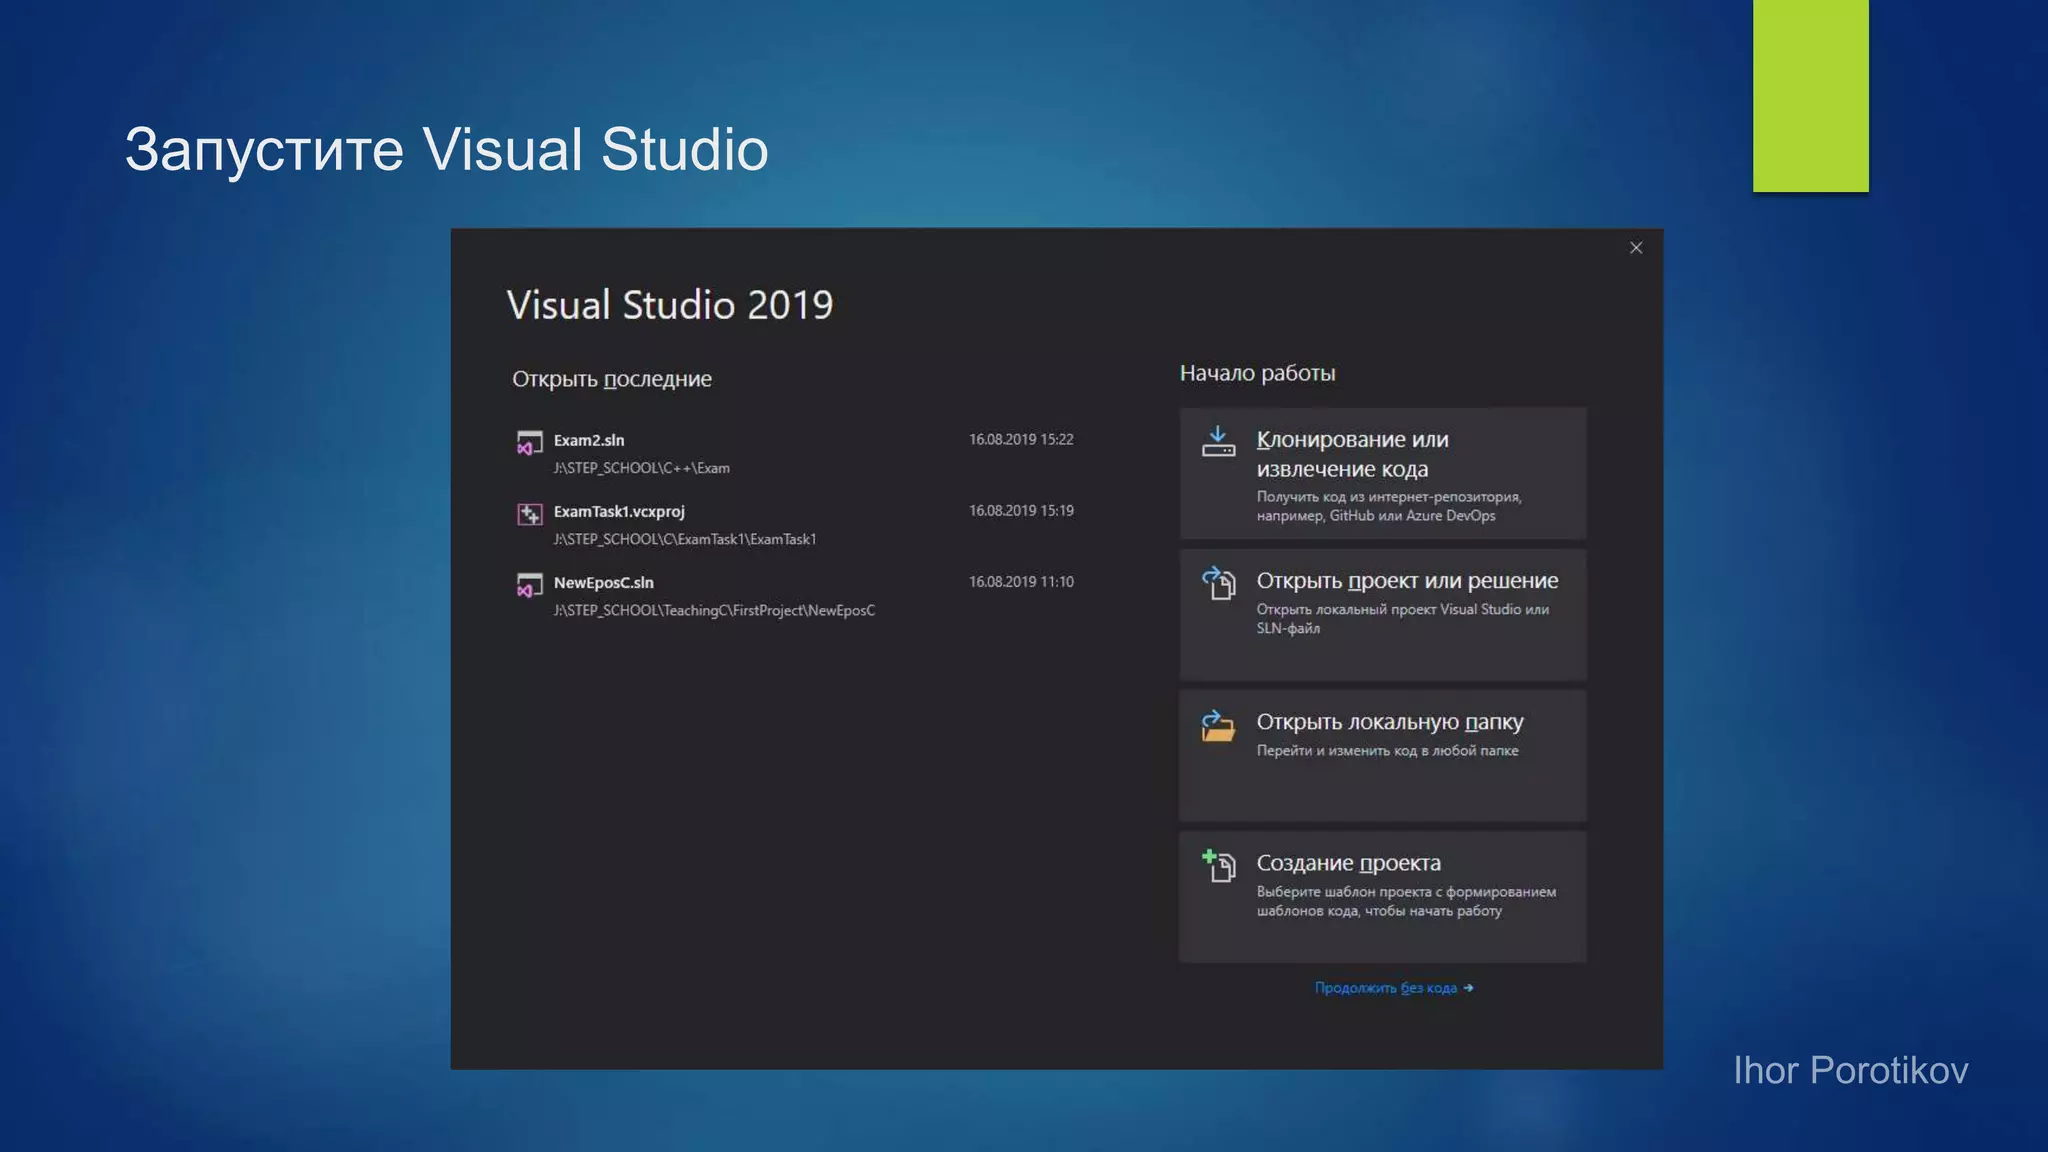Click the slide title 'Запустите Visual Studio'

pyautogui.click(x=447, y=150)
